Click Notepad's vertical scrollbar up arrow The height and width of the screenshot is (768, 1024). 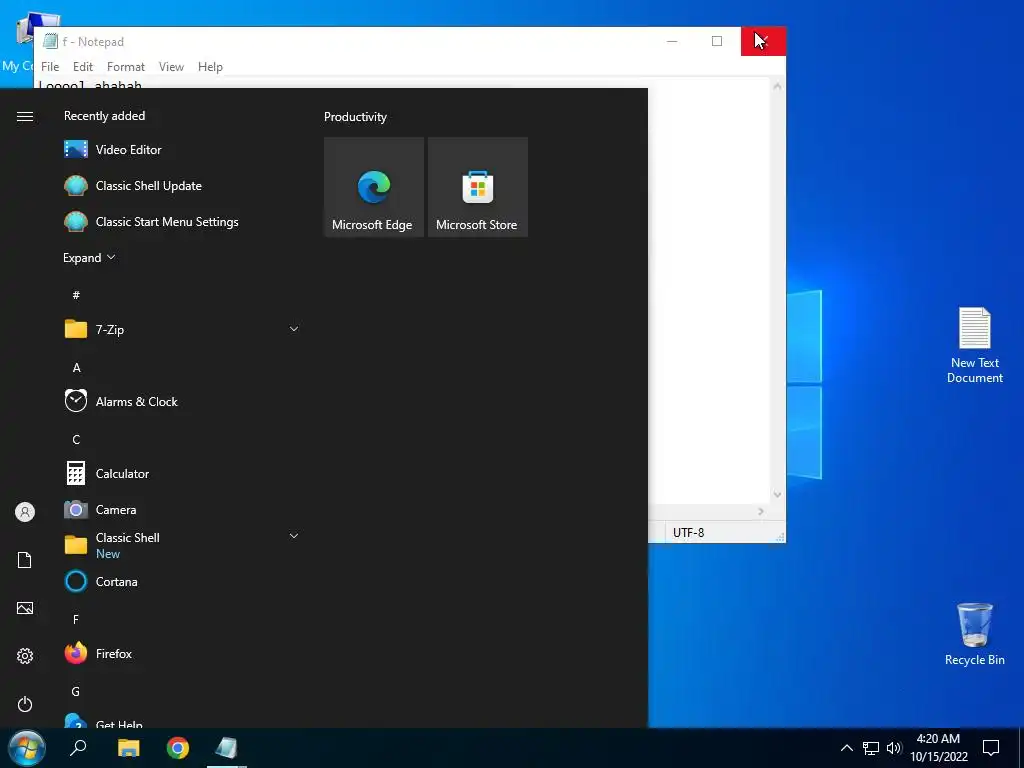777,86
